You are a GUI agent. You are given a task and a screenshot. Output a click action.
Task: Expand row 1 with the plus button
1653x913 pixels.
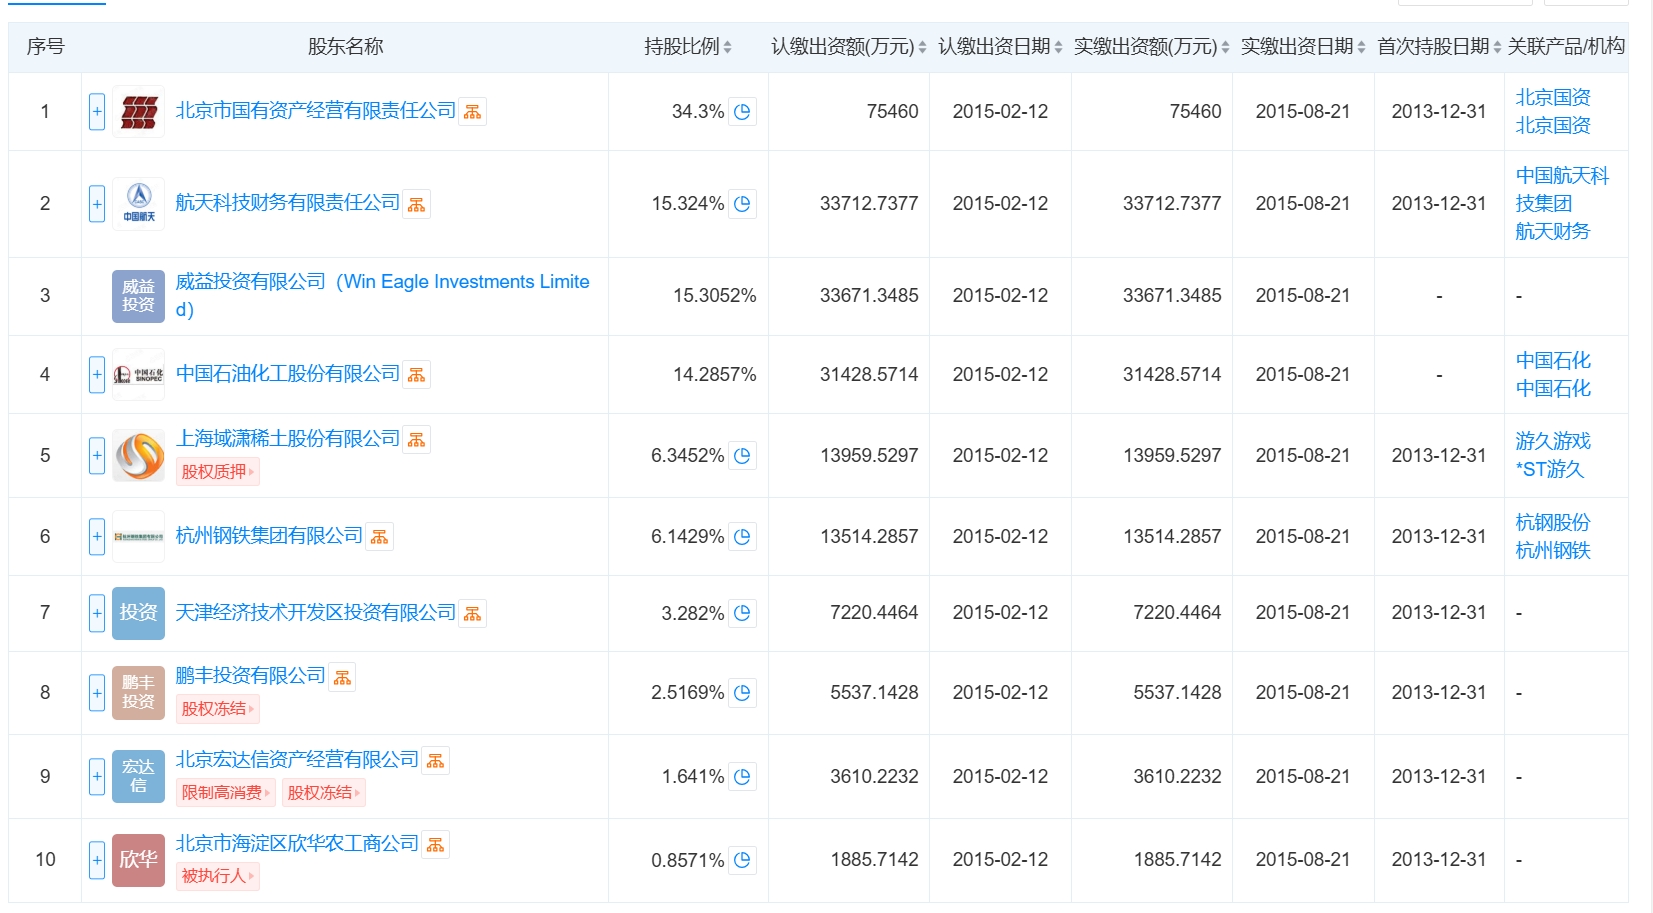pyautogui.click(x=97, y=112)
